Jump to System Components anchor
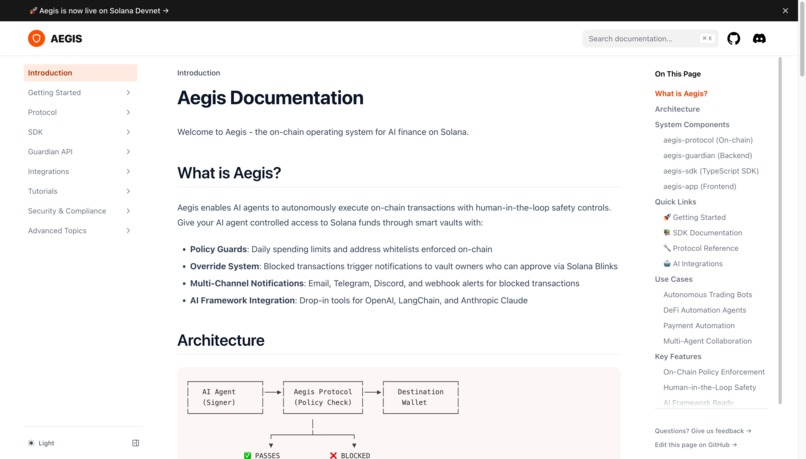Image resolution: width=806 pixels, height=459 pixels. click(x=692, y=124)
